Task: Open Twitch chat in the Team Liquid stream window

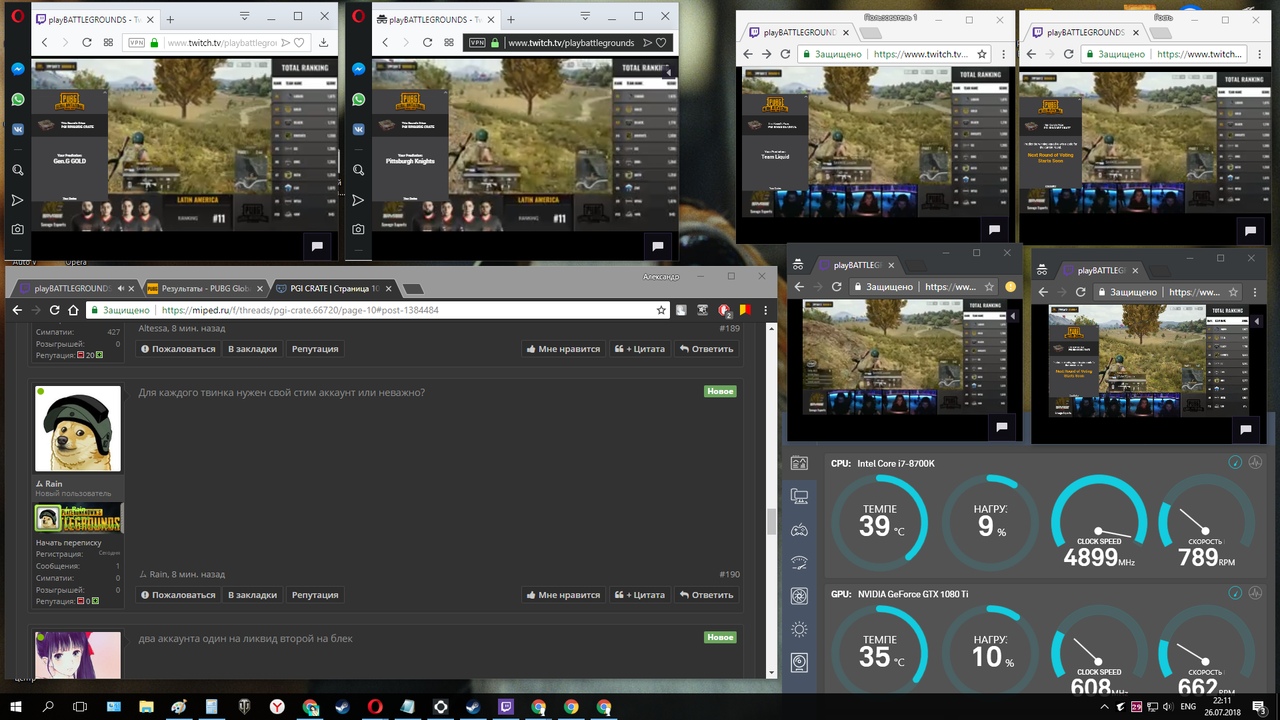Action: tap(994, 230)
